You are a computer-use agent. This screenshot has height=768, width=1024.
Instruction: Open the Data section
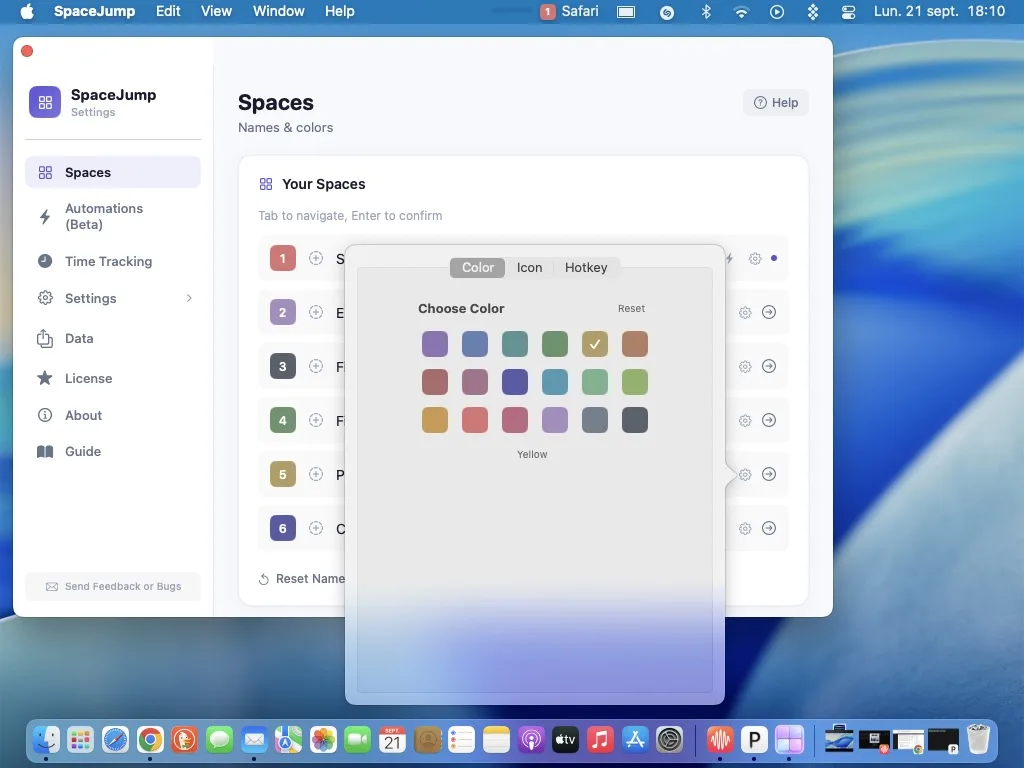112,338
